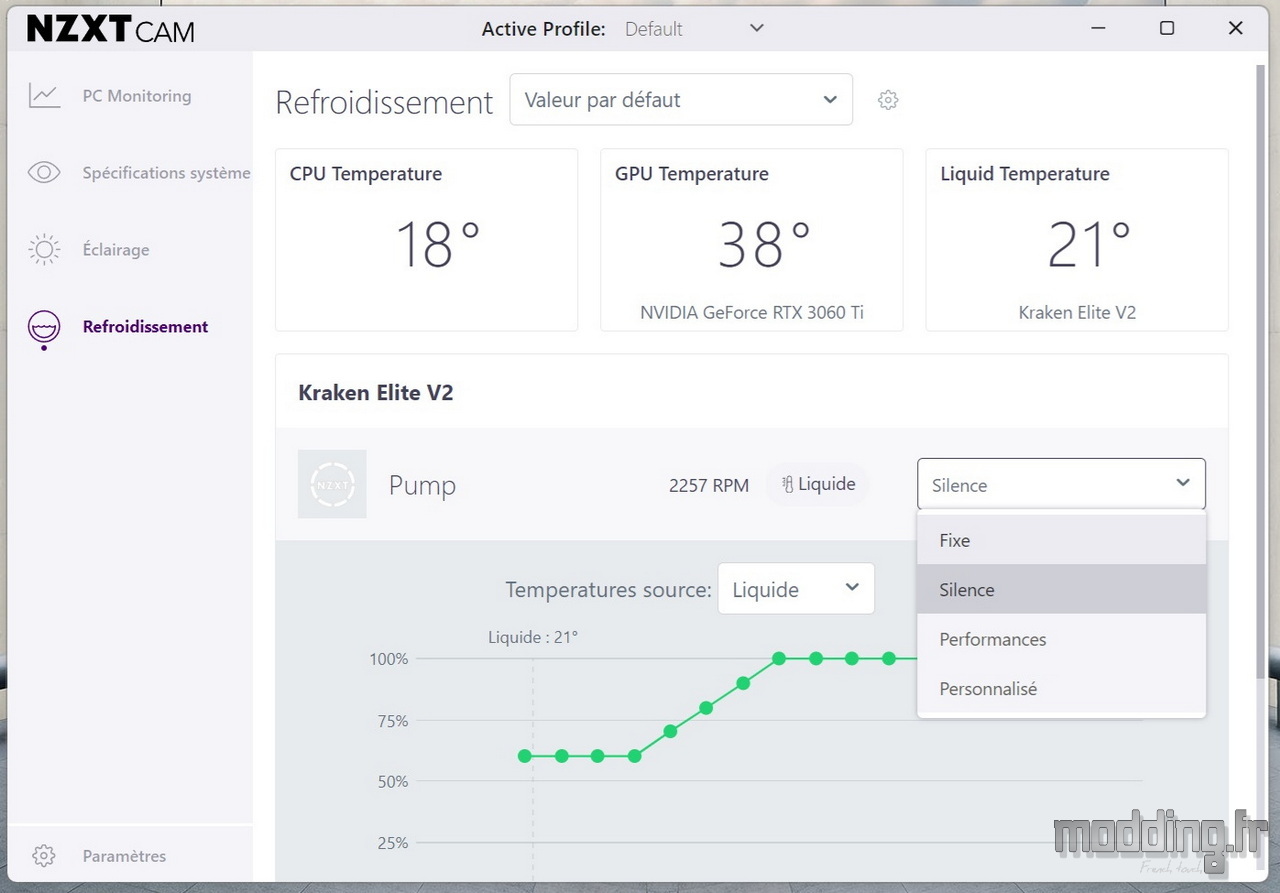Image resolution: width=1280 pixels, height=893 pixels.
Task: Click the Liquid Temperature card
Action: click(1077, 240)
